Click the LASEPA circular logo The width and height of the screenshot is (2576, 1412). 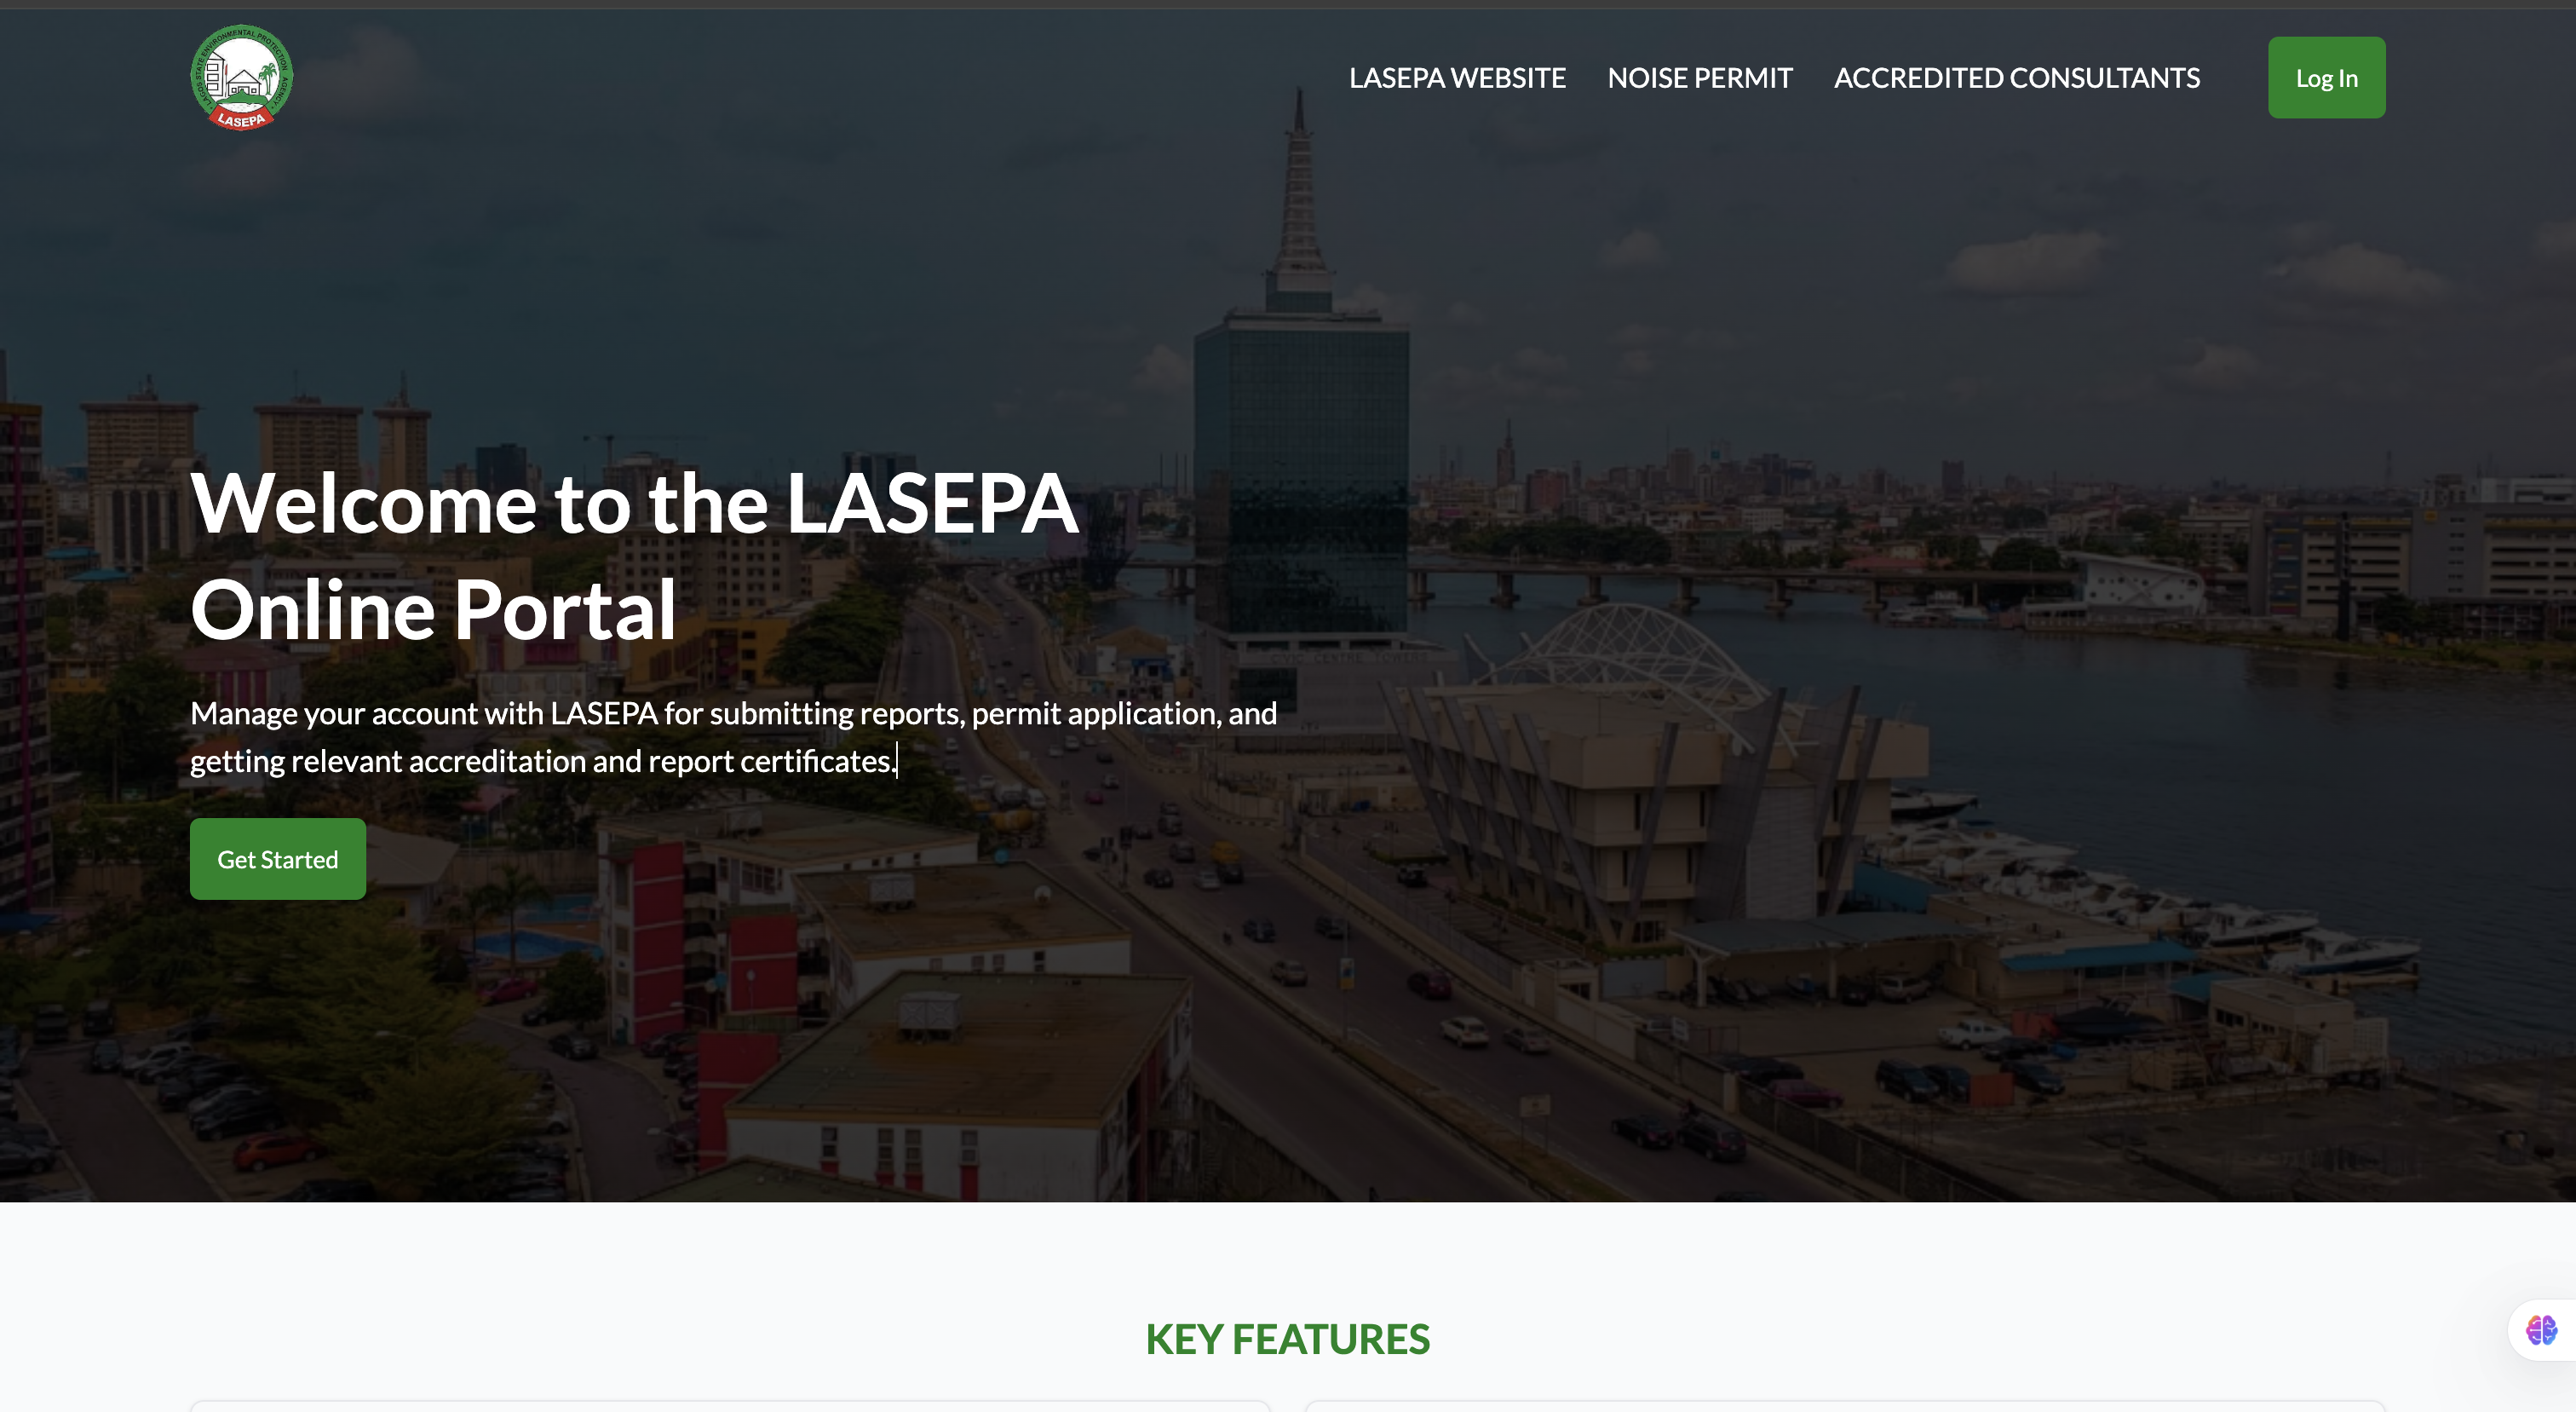[x=241, y=78]
